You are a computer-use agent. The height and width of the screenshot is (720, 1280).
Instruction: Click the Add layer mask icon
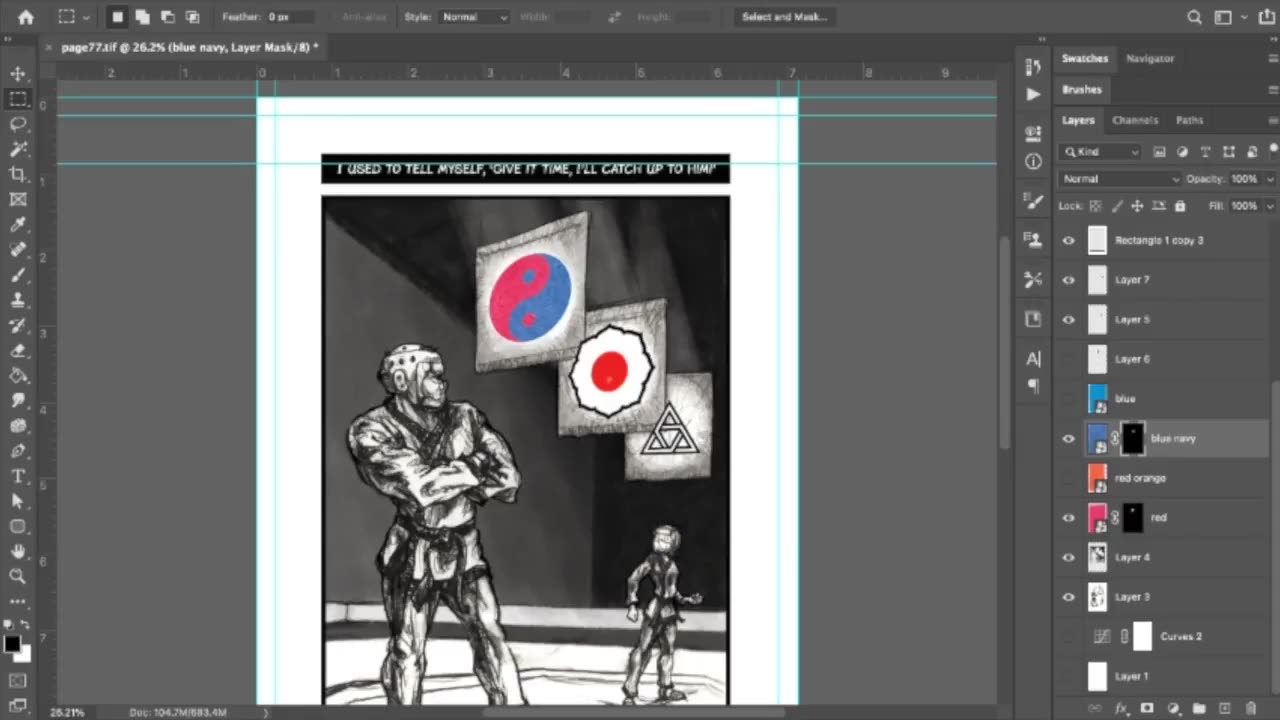coord(1147,708)
